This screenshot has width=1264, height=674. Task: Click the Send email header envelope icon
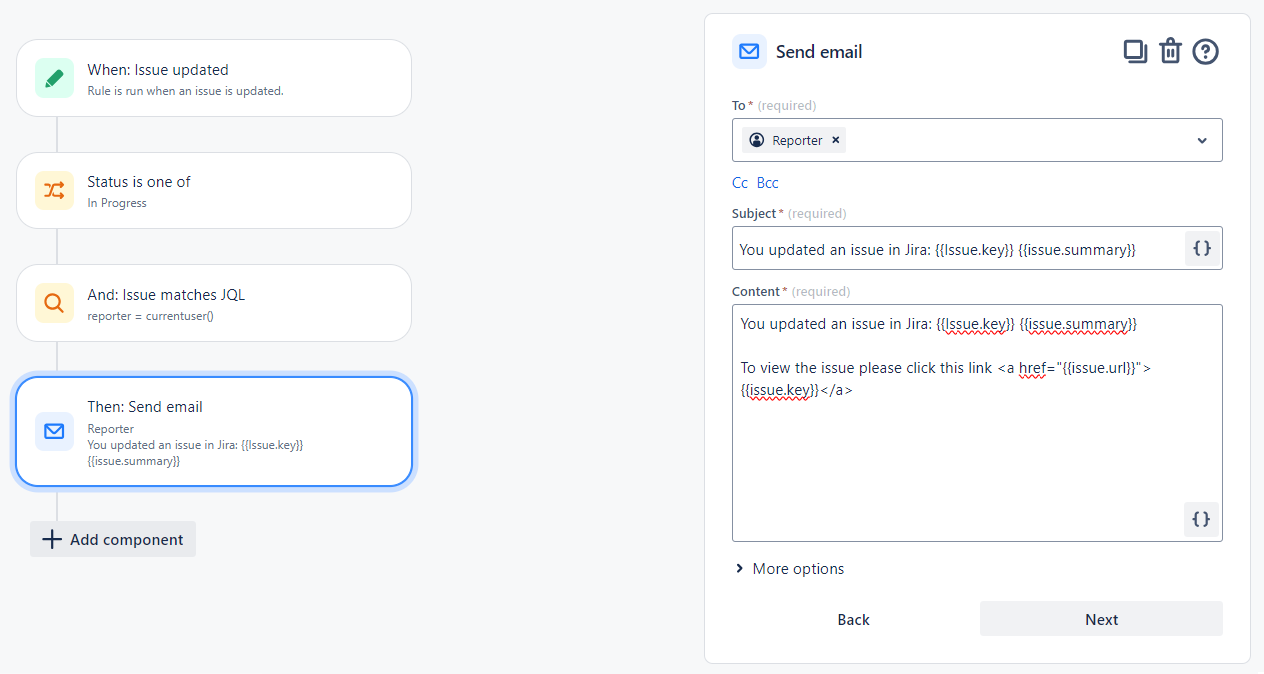[749, 51]
